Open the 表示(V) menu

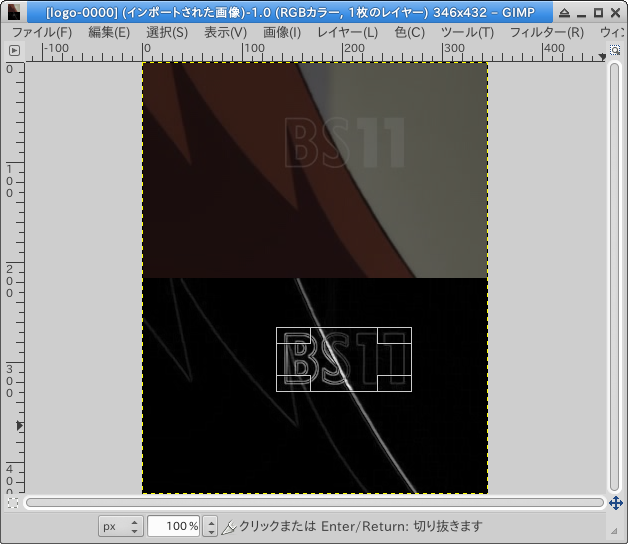pyautogui.click(x=225, y=32)
